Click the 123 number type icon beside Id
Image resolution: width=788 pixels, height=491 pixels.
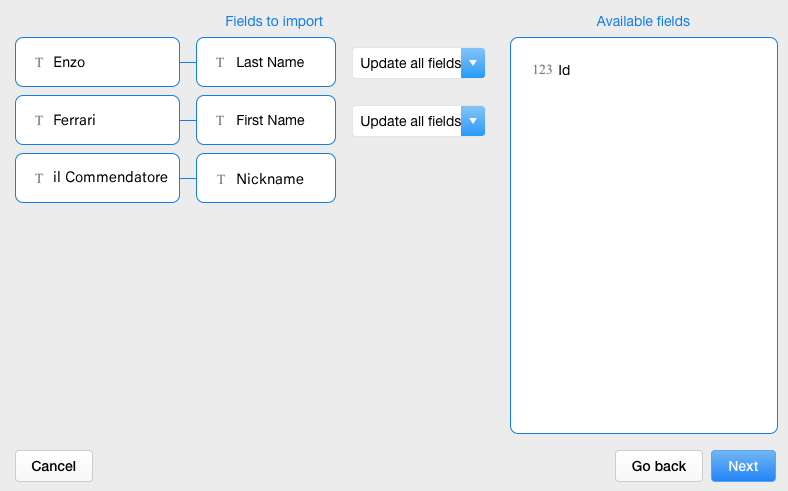point(542,70)
